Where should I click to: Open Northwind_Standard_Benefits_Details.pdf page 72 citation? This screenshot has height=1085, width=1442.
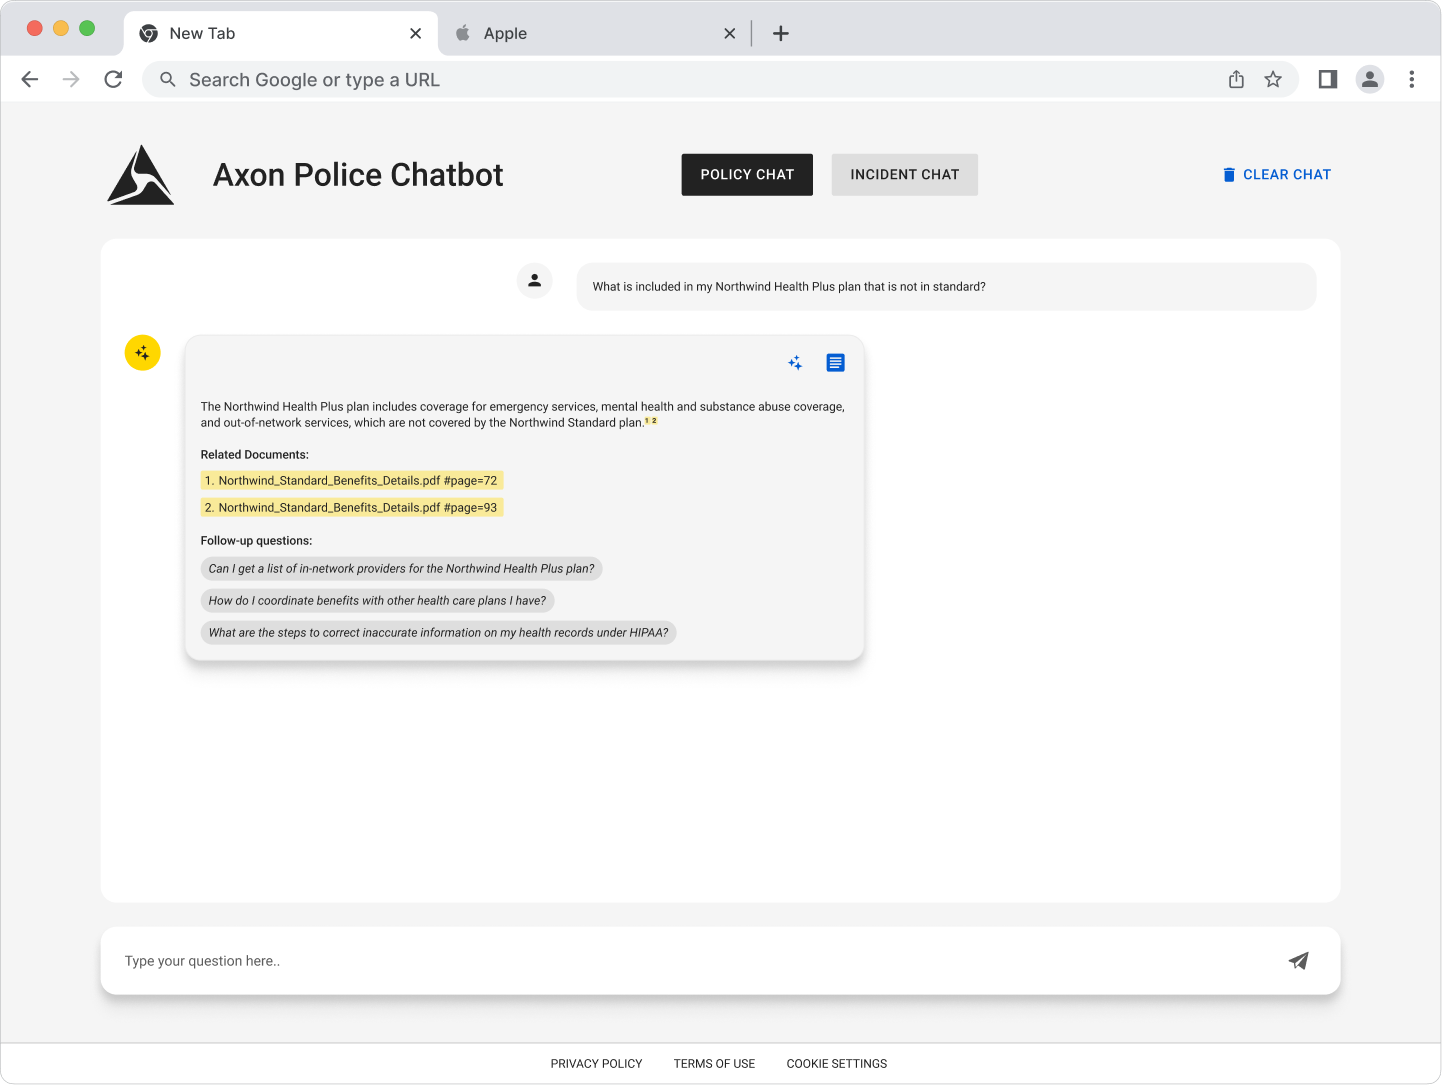[x=352, y=481]
